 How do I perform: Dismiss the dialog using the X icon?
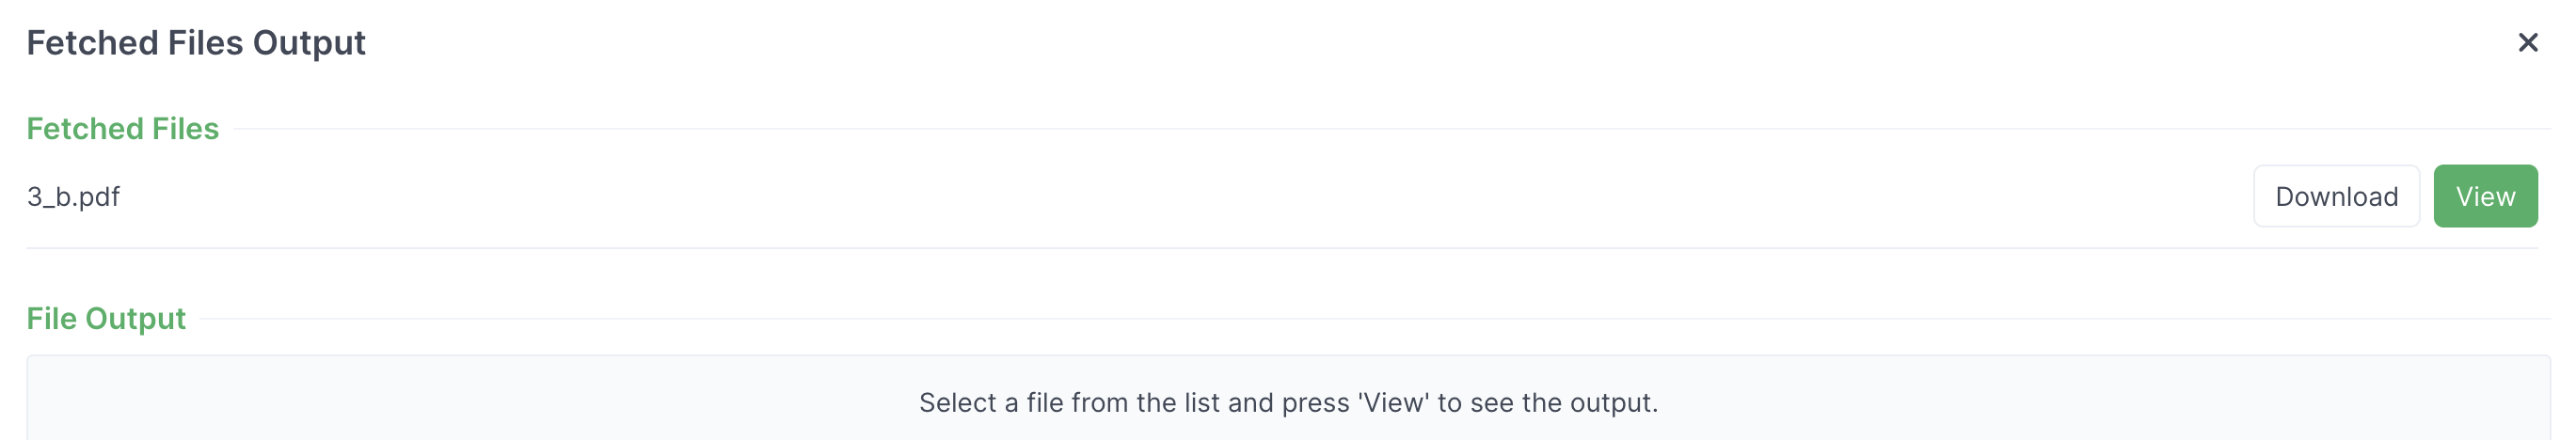2527,42
